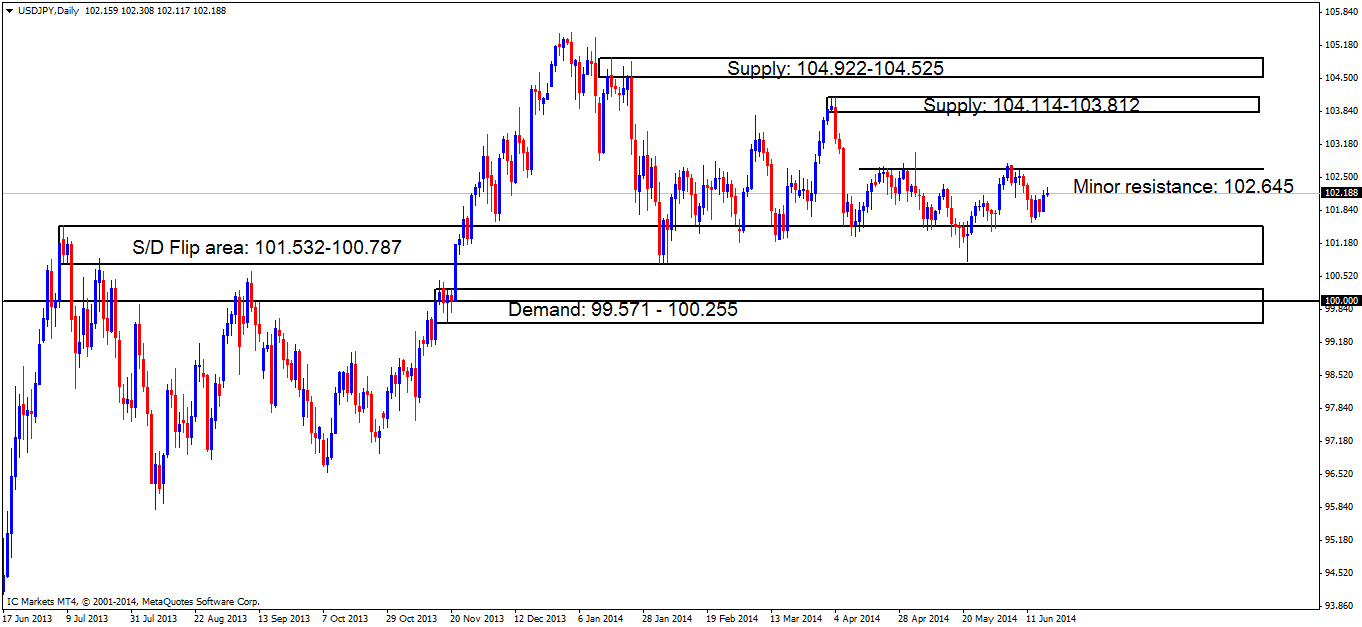Click the 100.000 horizontal line price tag
The width and height of the screenshot is (1362, 627).
point(1339,301)
